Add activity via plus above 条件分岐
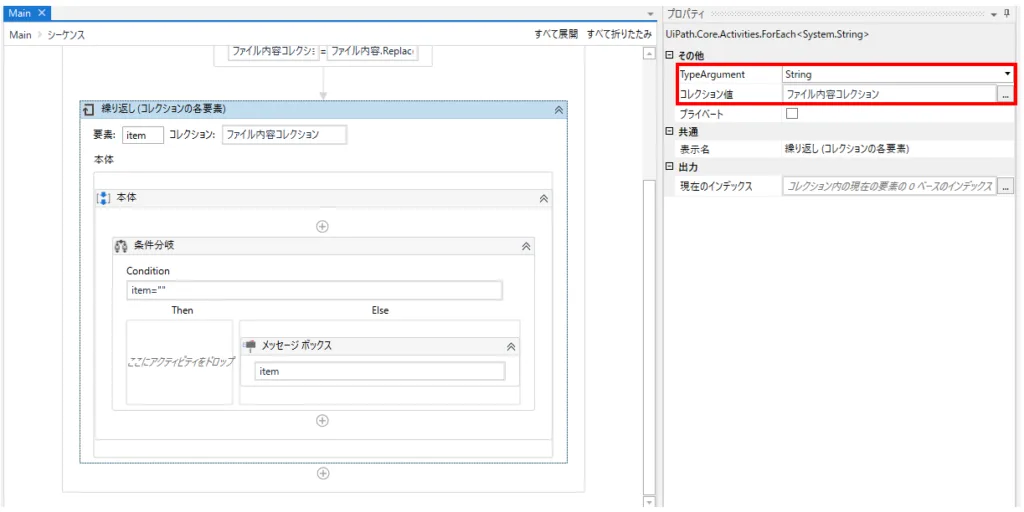This screenshot has width=1024, height=512. (322, 227)
